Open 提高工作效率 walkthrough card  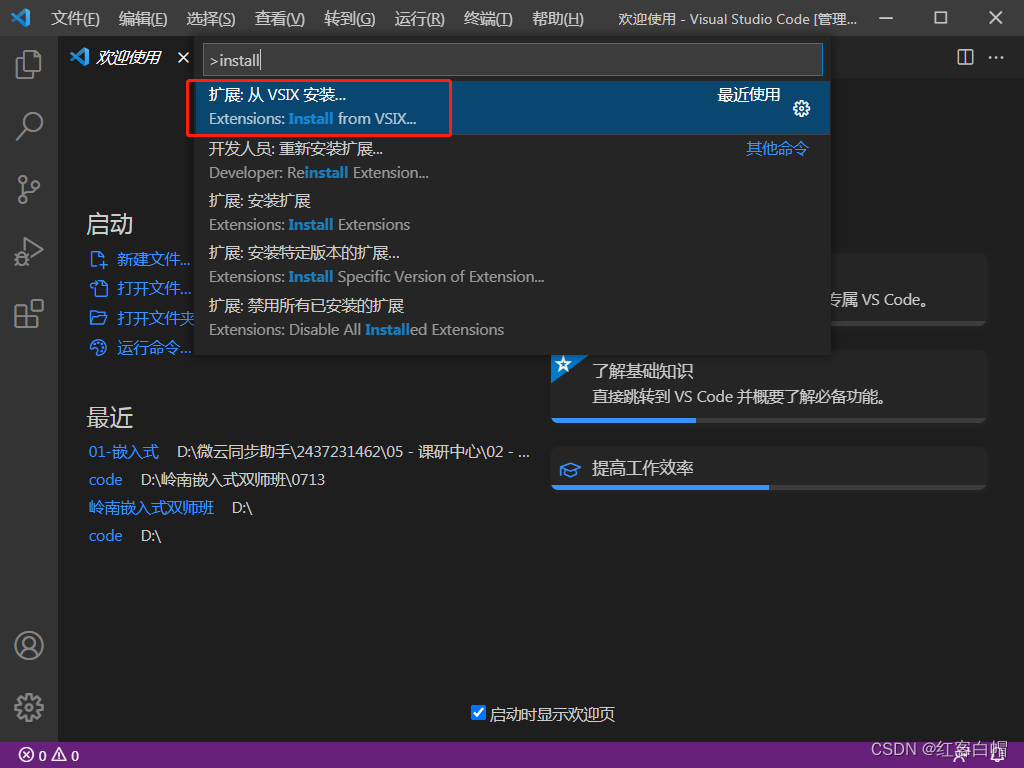768,468
